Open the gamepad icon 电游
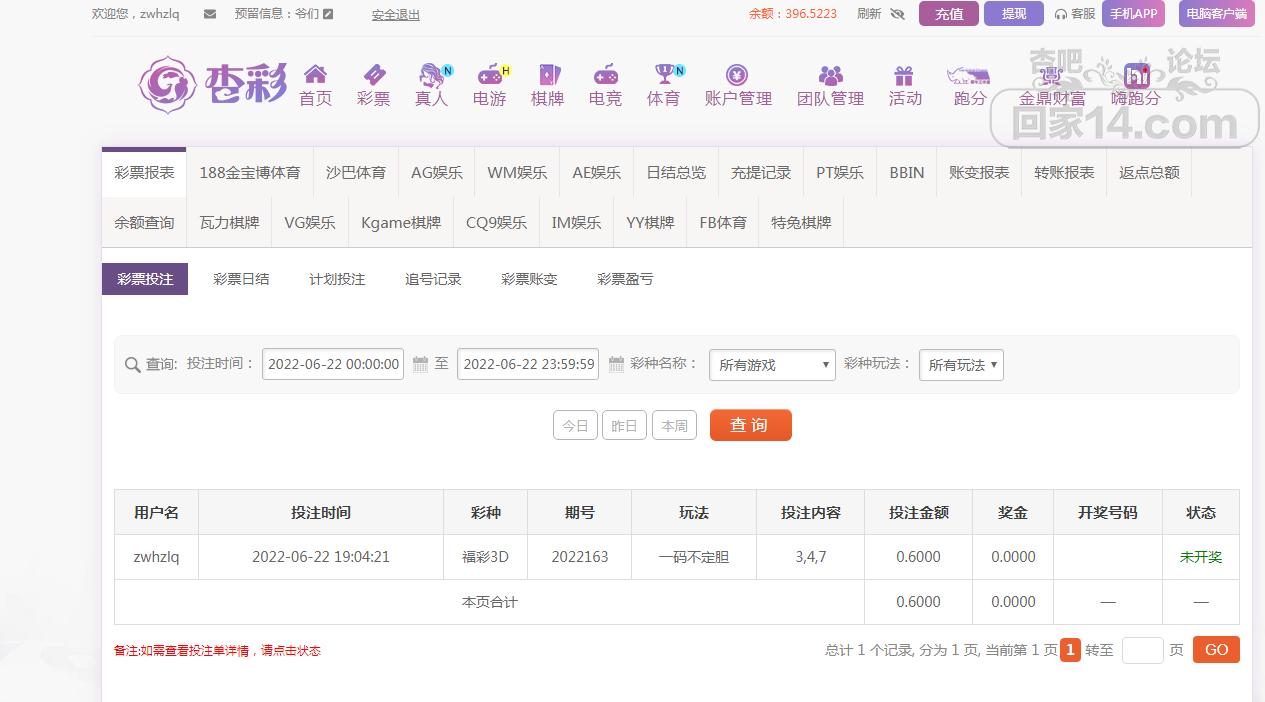Screen dimensions: 1265x702 tap(489, 75)
